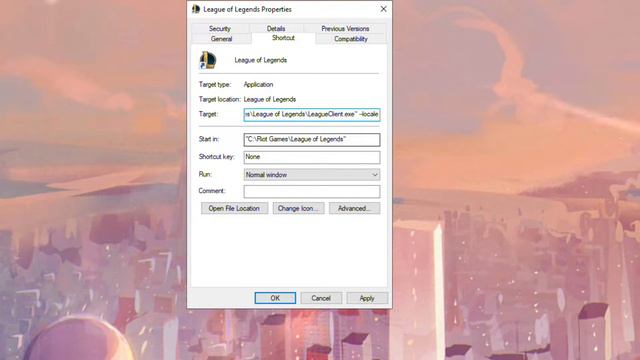The width and height of the screenshot is (640, 360).
Task: Click the Change Icon button
Action: (x=298, y=208)
